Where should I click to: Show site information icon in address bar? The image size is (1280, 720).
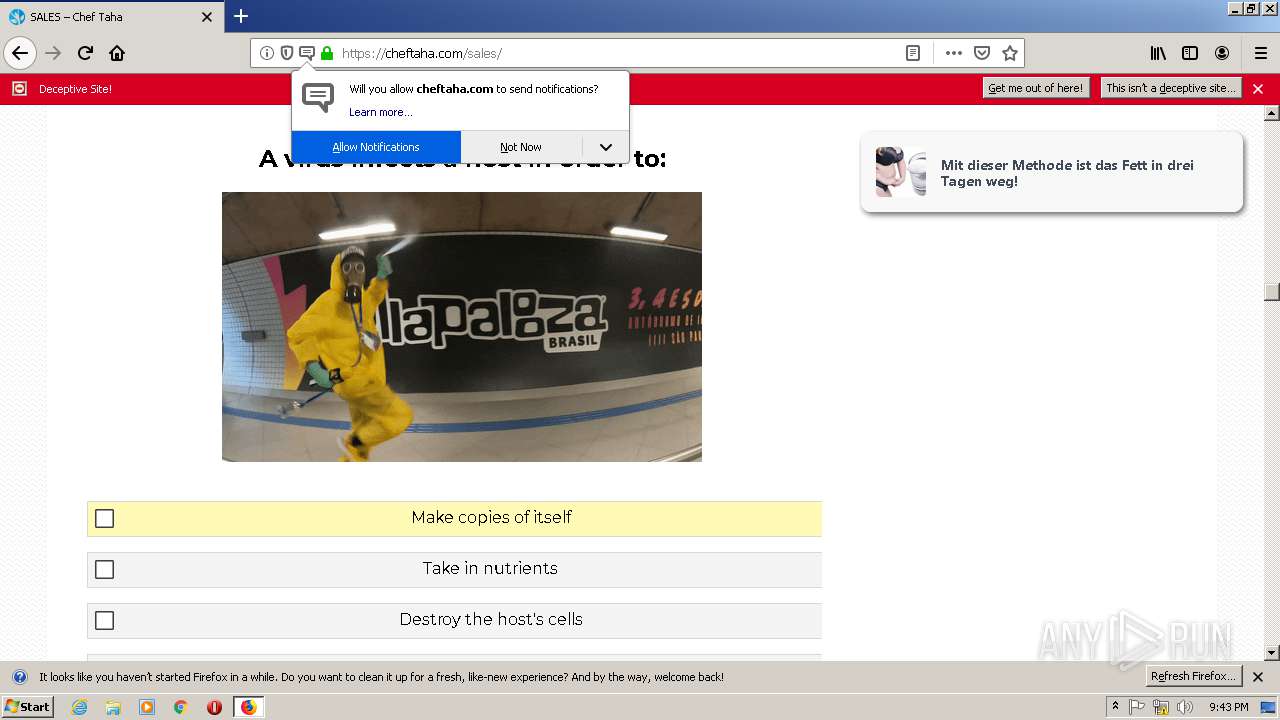coord(267,53)
